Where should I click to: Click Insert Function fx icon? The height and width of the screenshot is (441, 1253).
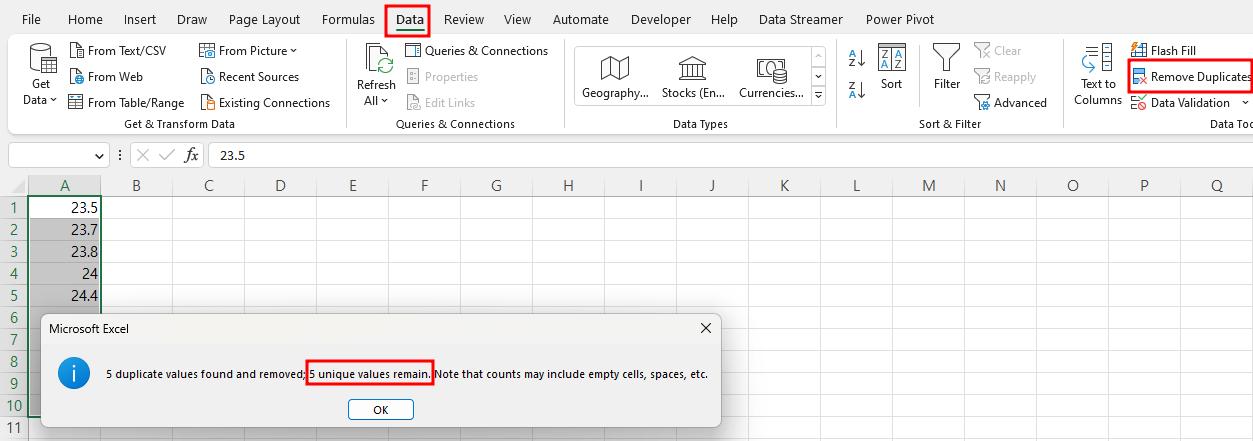(x=191, y=155)
